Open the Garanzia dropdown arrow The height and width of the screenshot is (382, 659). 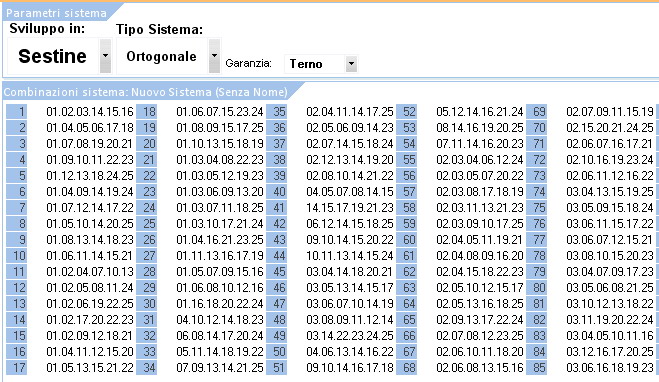[x=351, y=64]
